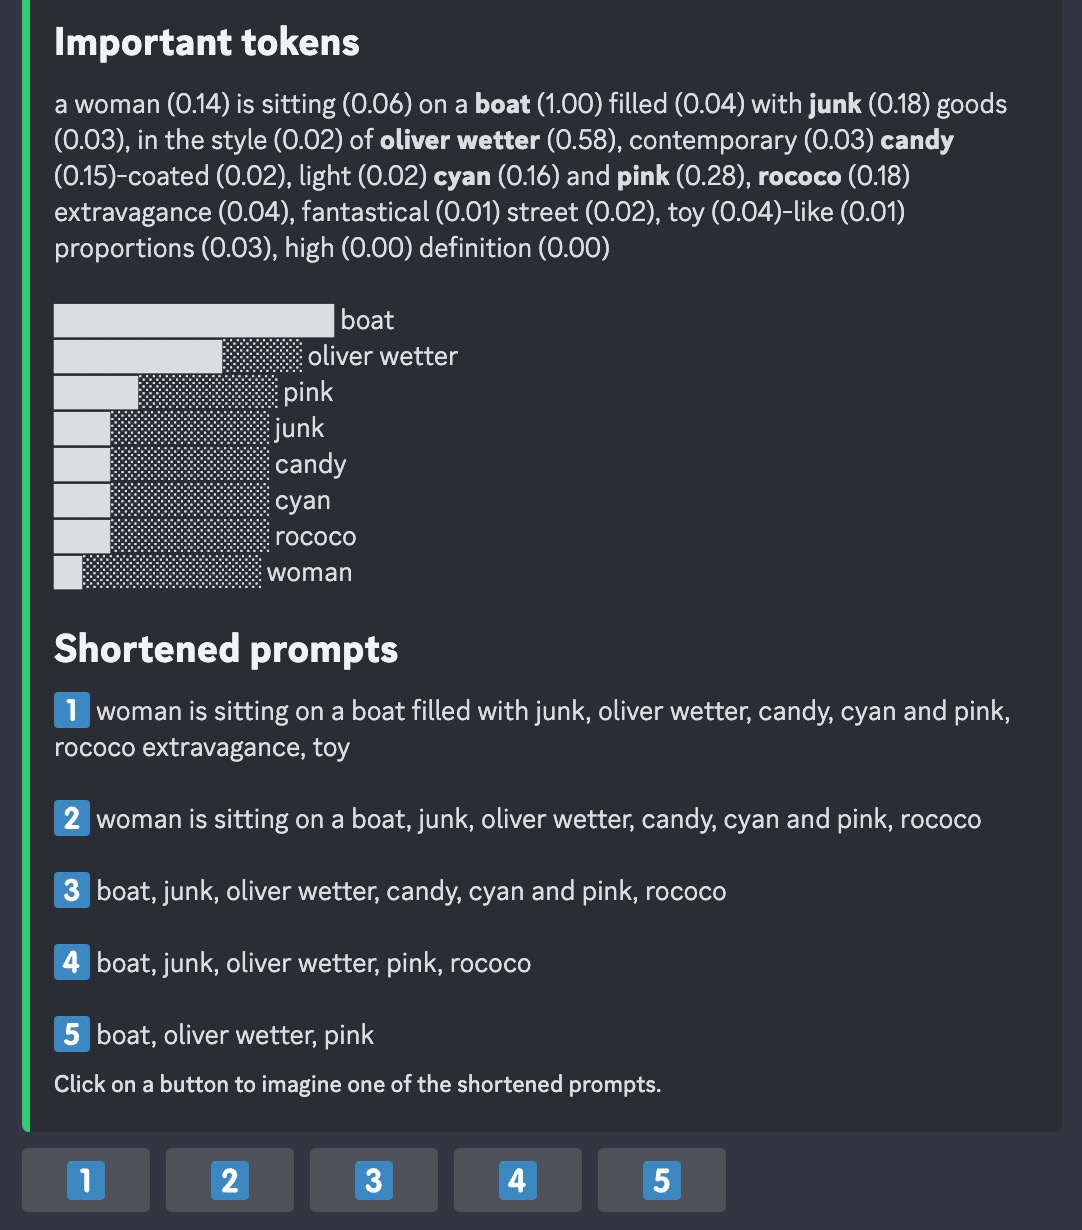
Task: Click the 4 emoji beside fourth shortened prompt
Action: (72, 963)
